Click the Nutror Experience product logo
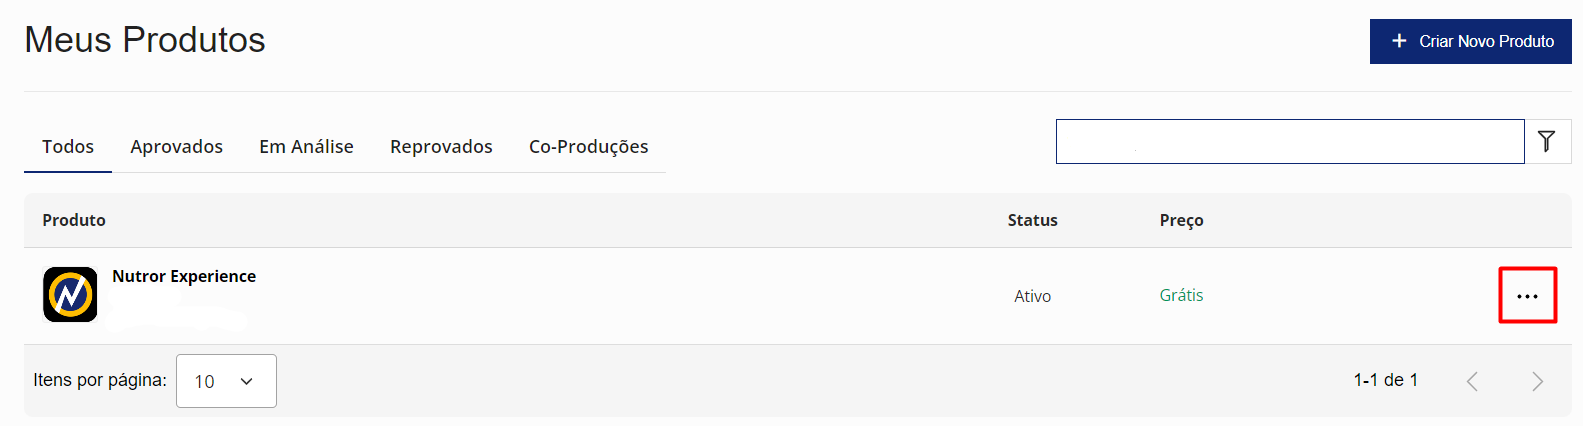The image size is (1583, 426). click(x=70, y=295)
